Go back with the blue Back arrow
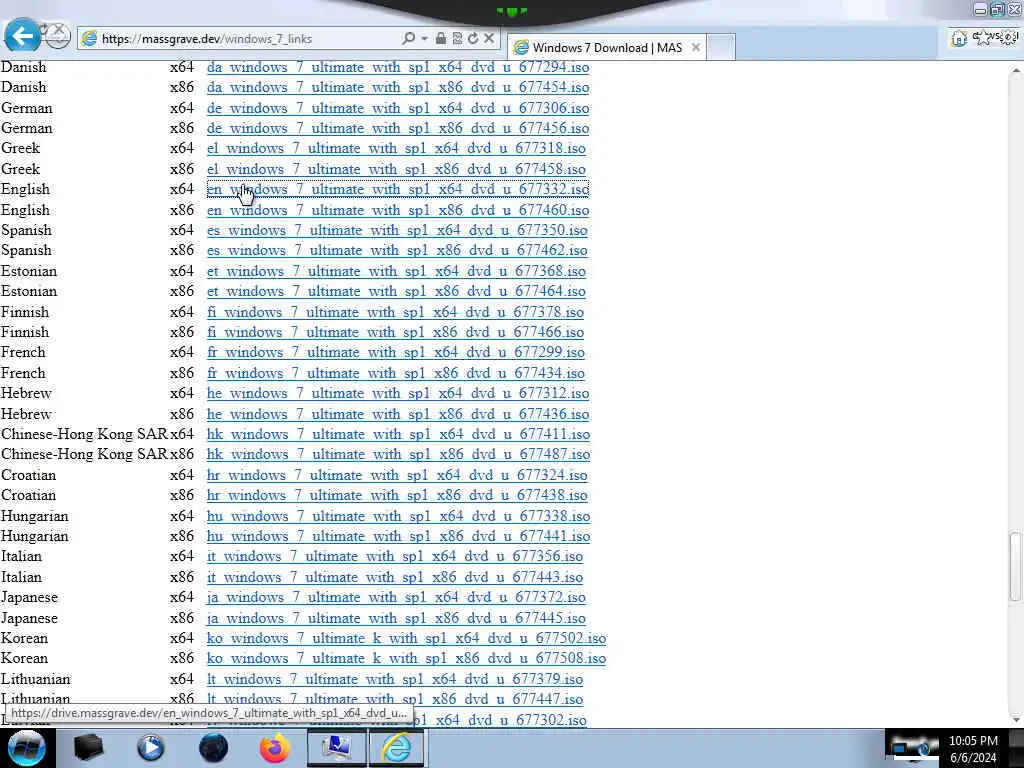 [22, 35]
